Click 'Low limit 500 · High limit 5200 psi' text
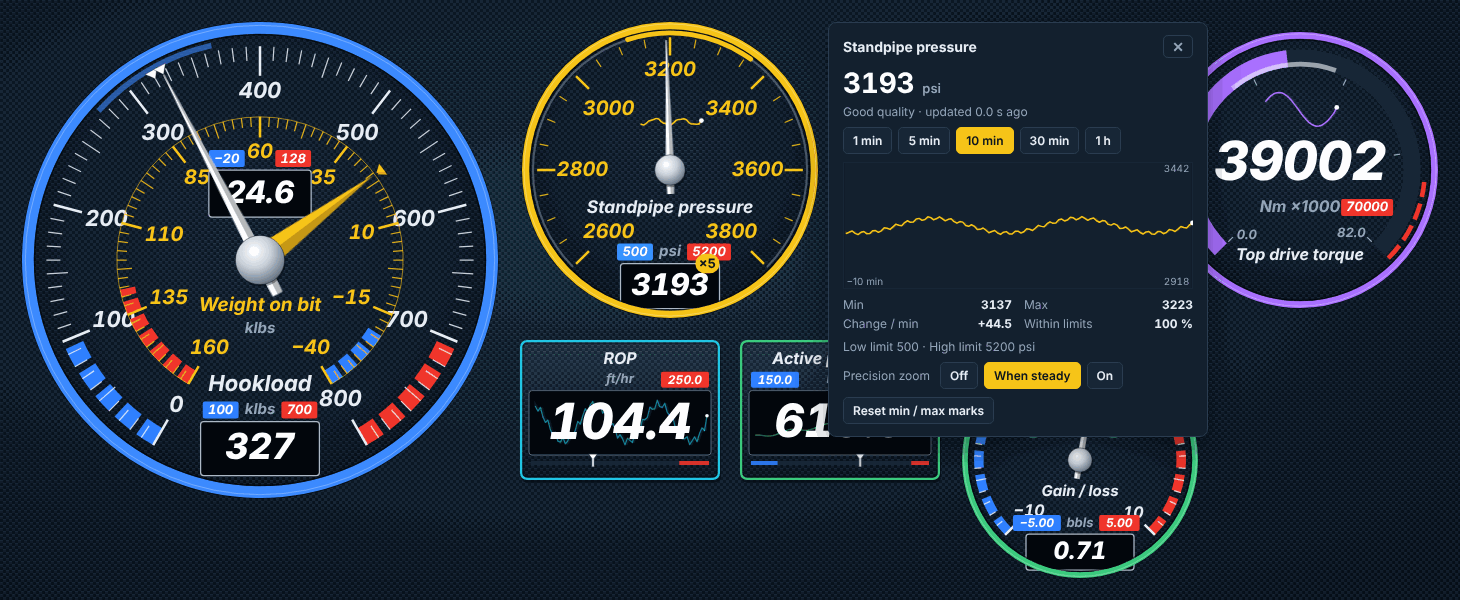This screenshot has width=1460, height=600. (939, 347)
